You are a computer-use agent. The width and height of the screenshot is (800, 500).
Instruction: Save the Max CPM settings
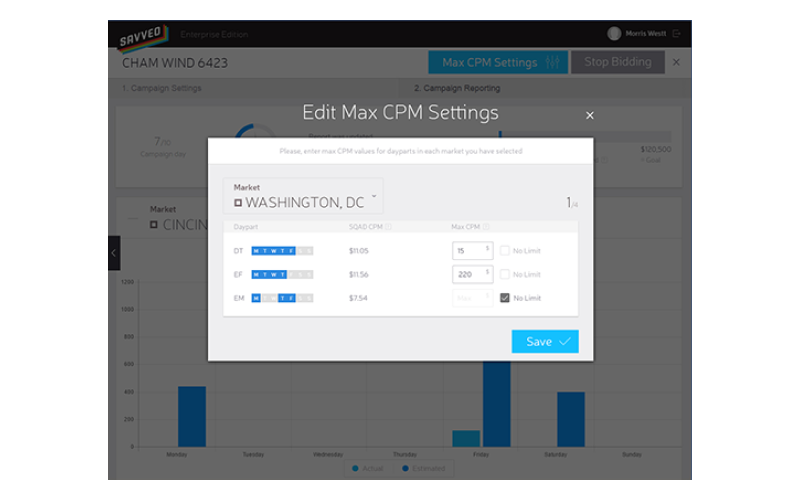point(545,341)
